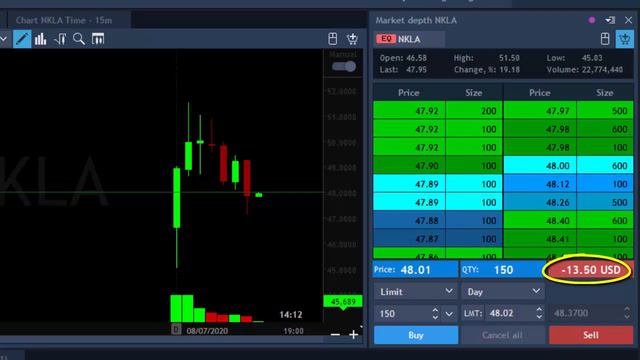Select the bid price 47.87 row
The width and height of the screenshot is (640, 360).
438,239
